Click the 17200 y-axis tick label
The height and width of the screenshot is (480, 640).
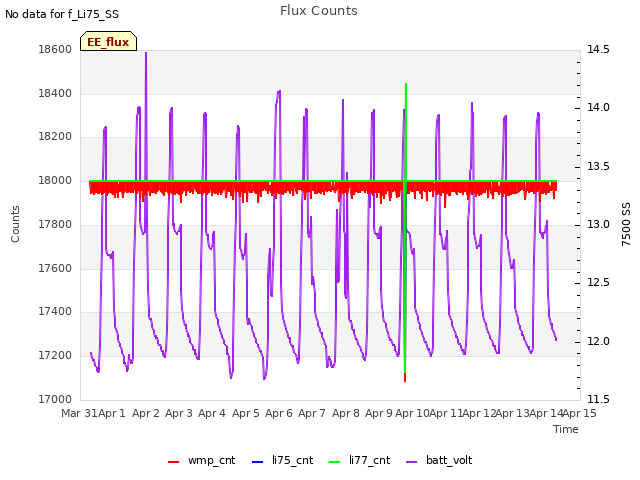tap(55, 355)
